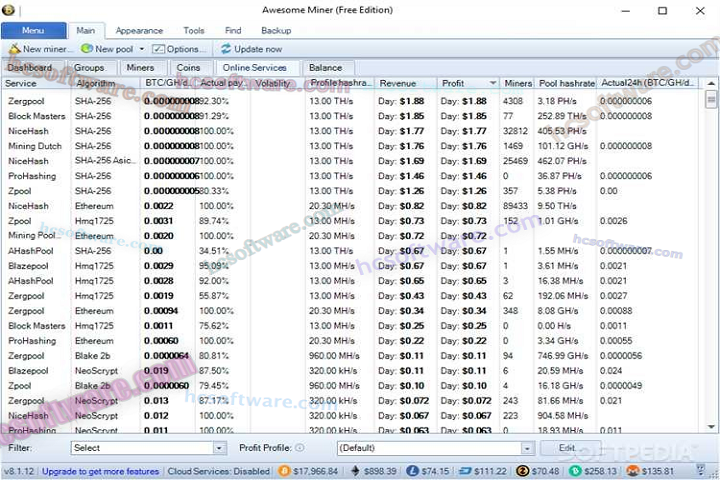The image size is (720, 480).
Task: Open the Find ribbon tab
Action: [233, 31]
